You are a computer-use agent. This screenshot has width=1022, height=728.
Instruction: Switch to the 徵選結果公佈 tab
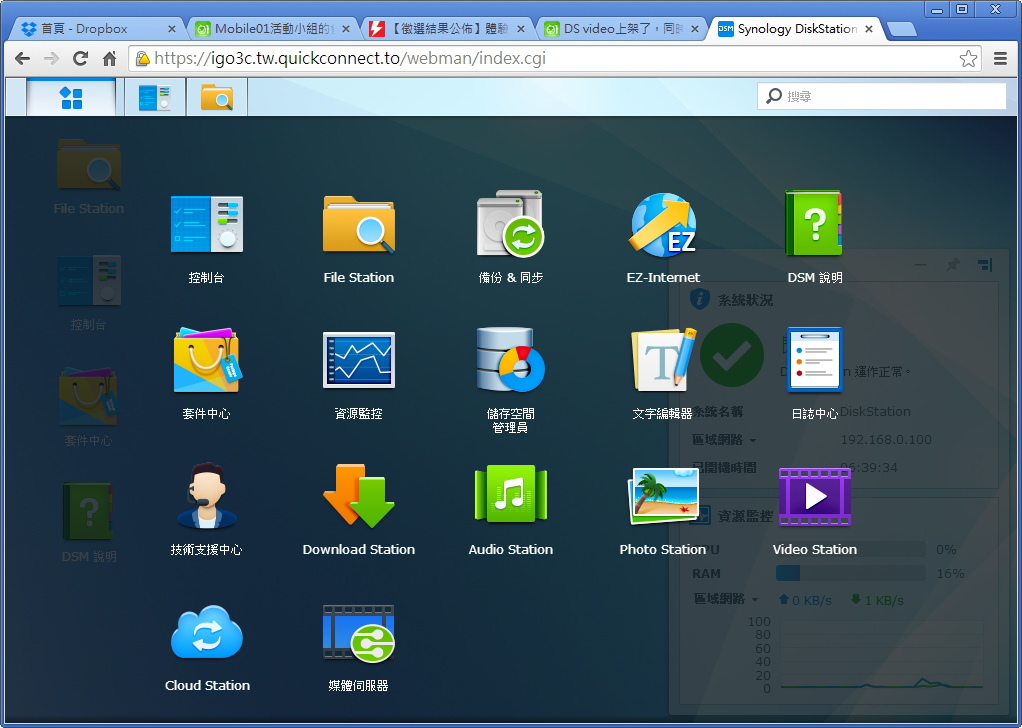(x=446, y=29)
